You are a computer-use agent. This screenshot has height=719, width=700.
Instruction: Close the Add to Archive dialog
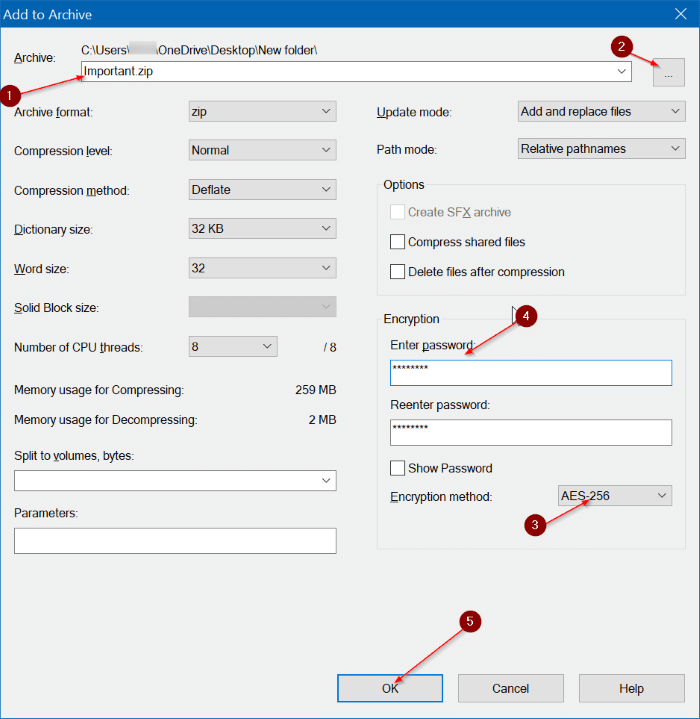click(681, 14)
